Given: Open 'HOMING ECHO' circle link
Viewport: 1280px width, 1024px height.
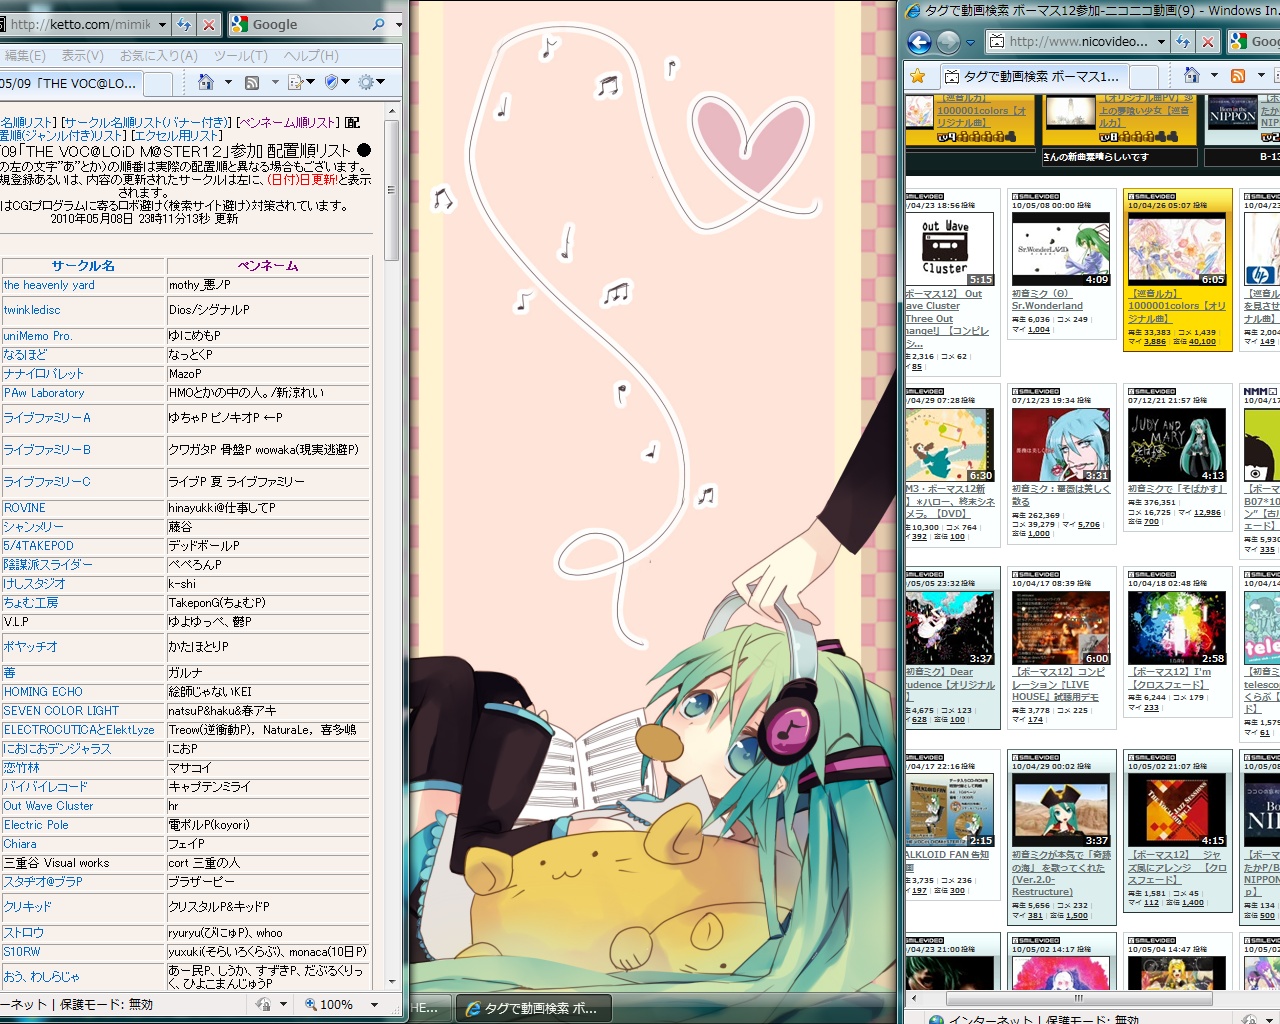Looking at the screenshot, I should [x=43, y=692].
